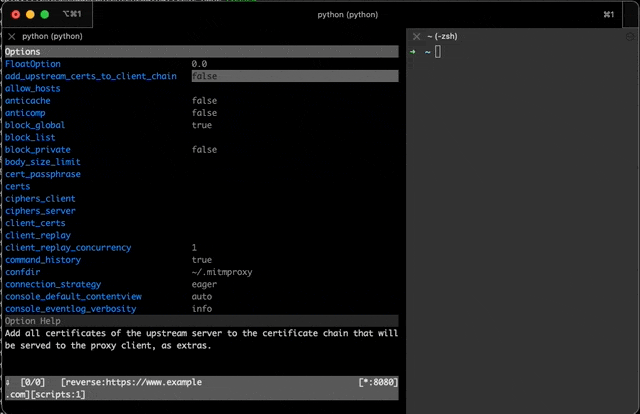640x414 pixels.
Task: Select the ~ (-zsh) pane title
Action: pos(442,36)
